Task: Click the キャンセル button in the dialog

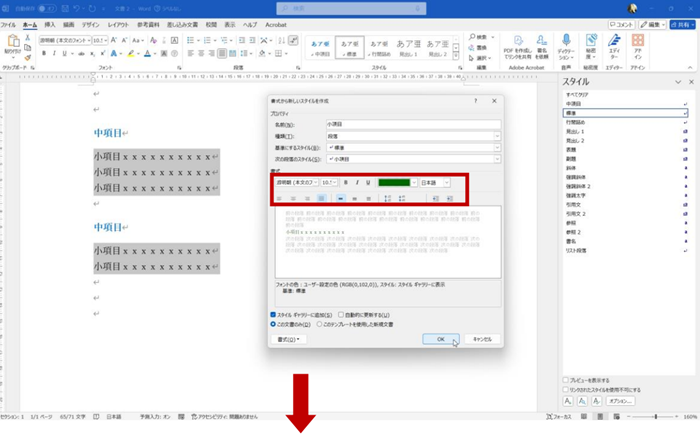Action: click(x=482, y=339)
